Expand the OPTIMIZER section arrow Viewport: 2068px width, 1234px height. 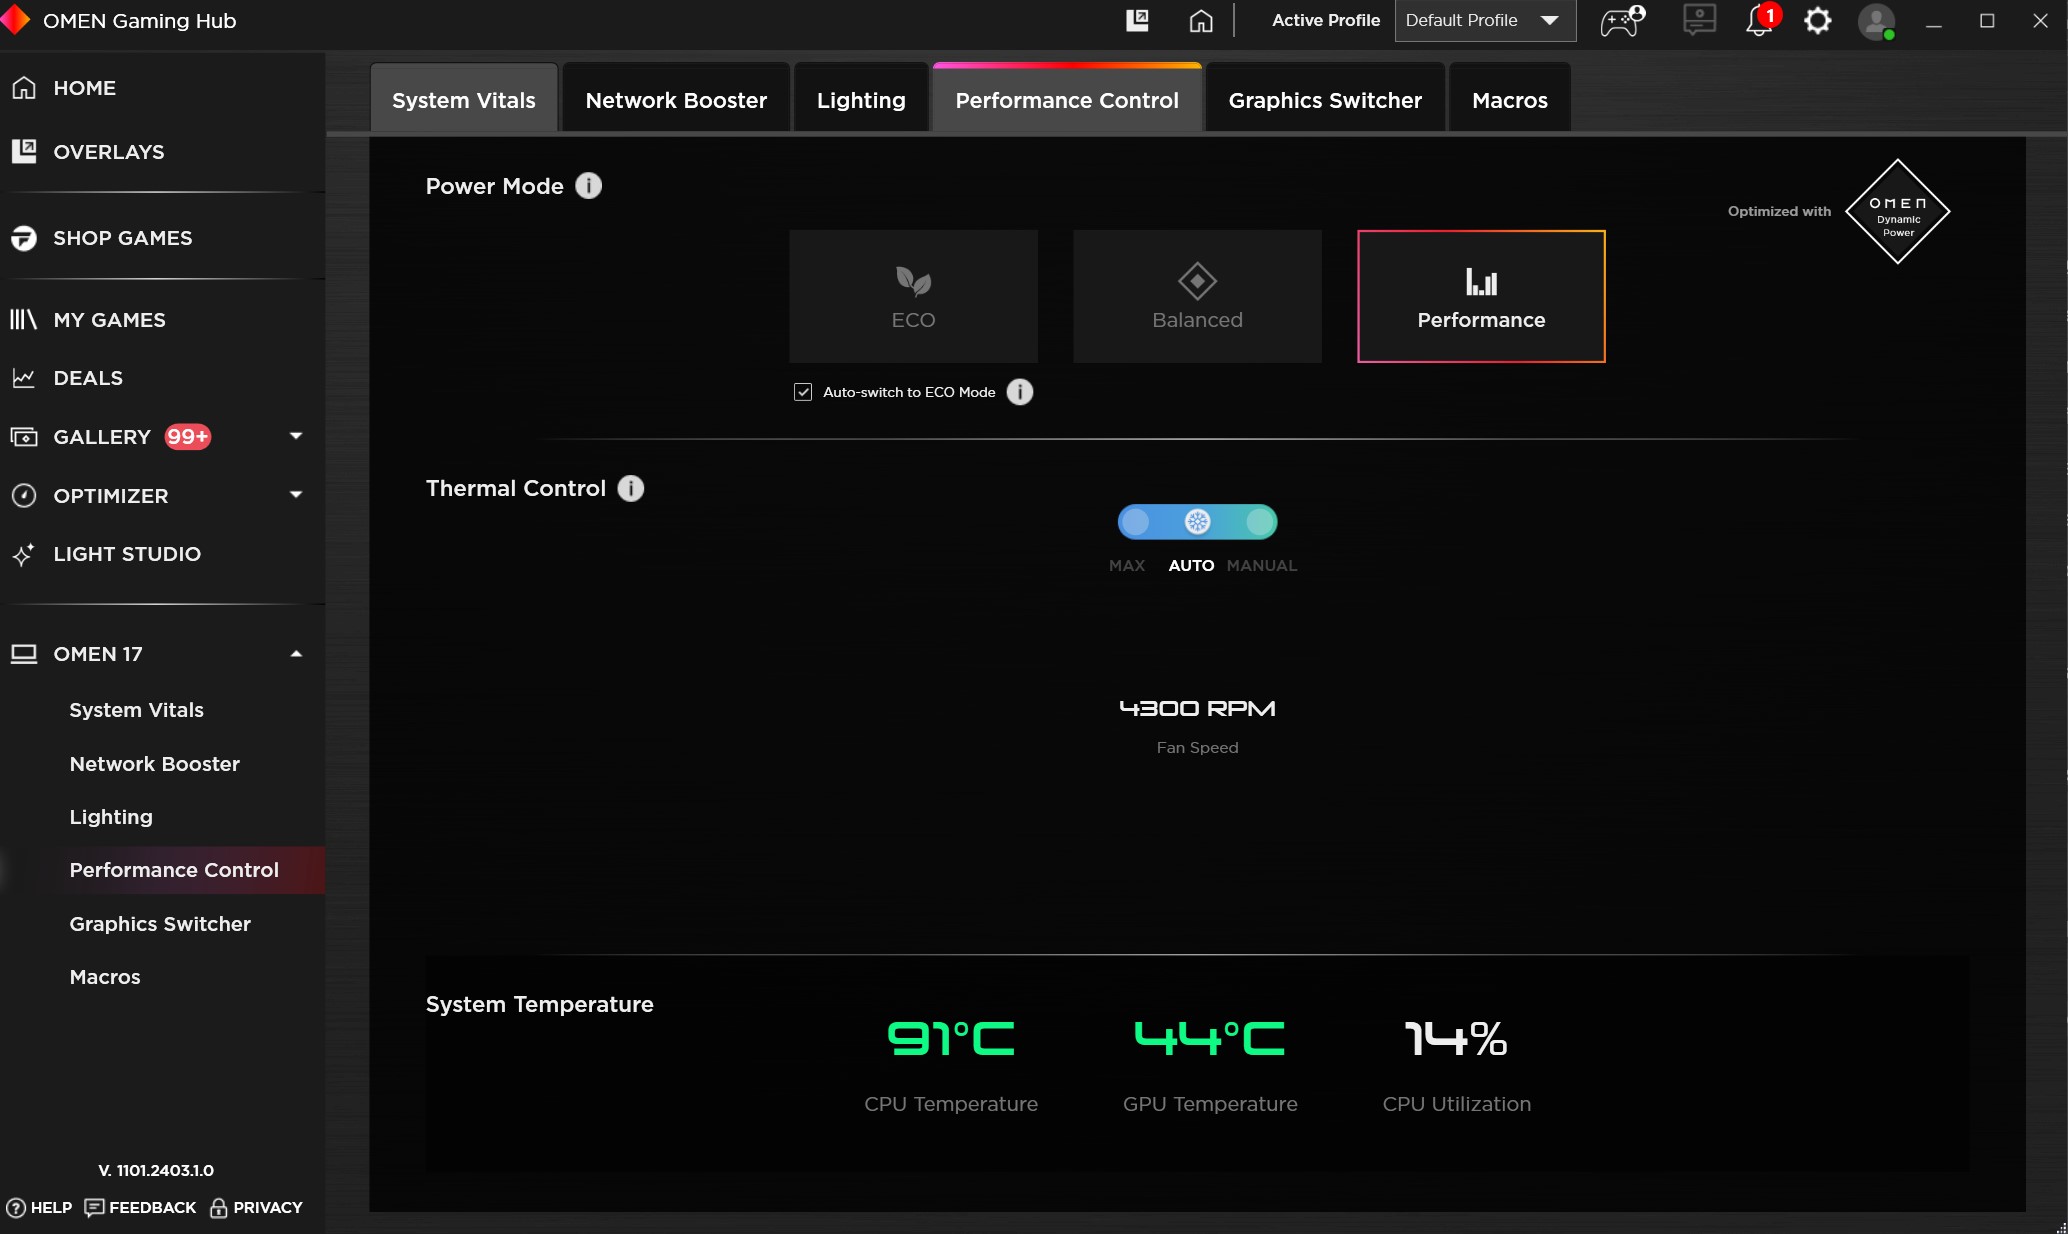pos(296,495)
